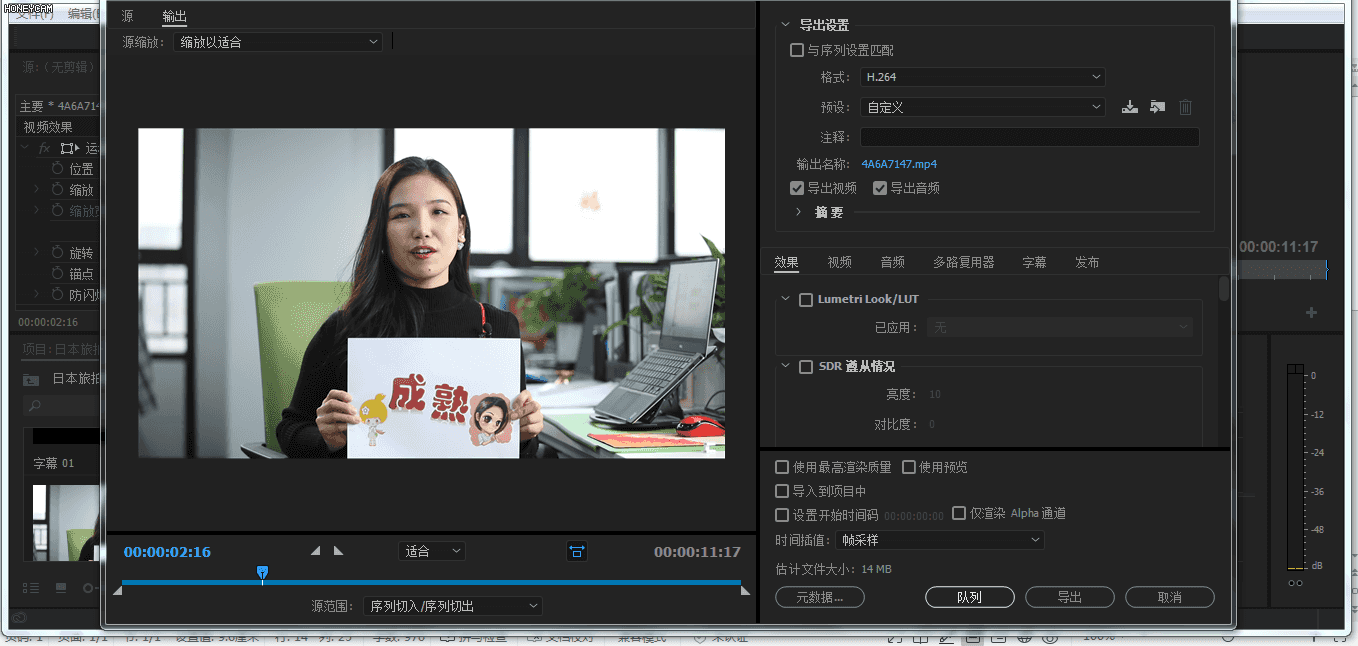Step back one frame with left arrow icon
Image resolution: width=1358 pixels, height=646 pixels.
[x=314, y=550]
